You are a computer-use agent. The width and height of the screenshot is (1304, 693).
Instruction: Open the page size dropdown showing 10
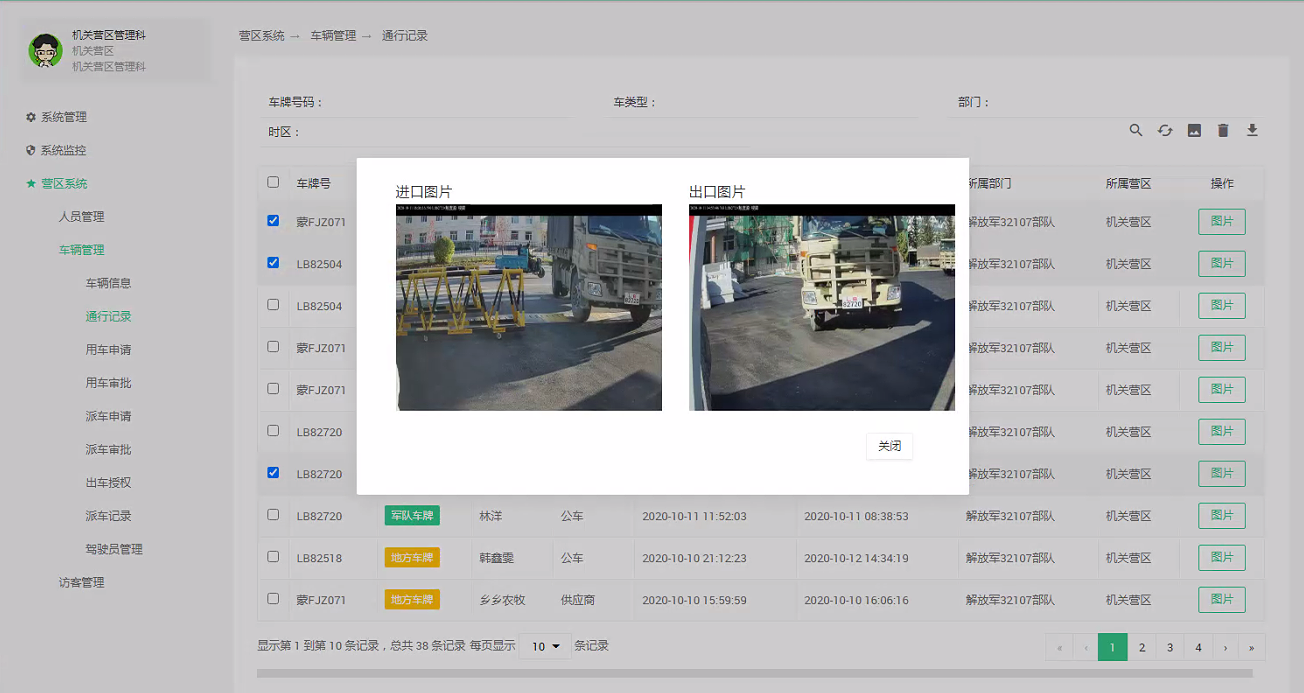pos(543,646)
